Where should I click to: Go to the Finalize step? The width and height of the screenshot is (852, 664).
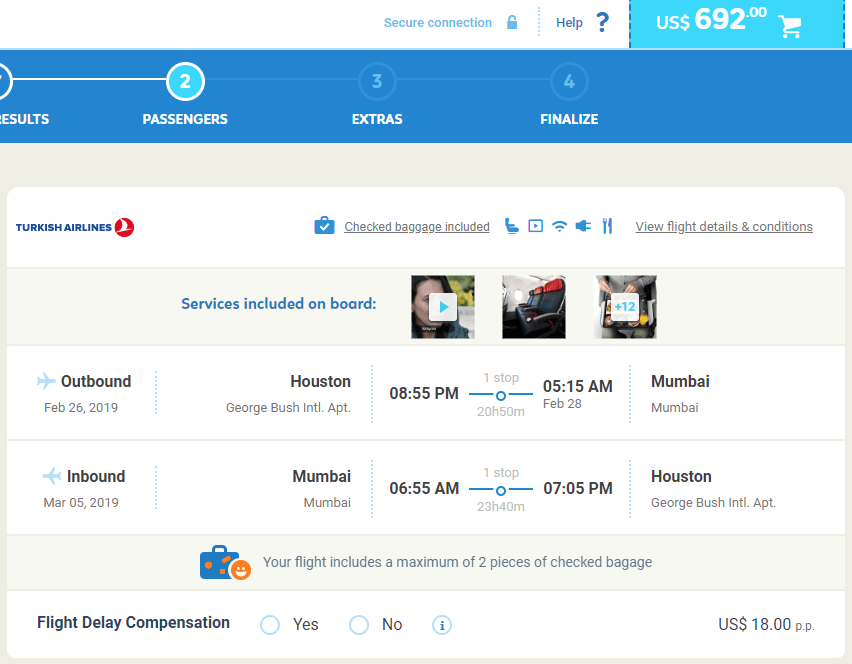(568, 83)
